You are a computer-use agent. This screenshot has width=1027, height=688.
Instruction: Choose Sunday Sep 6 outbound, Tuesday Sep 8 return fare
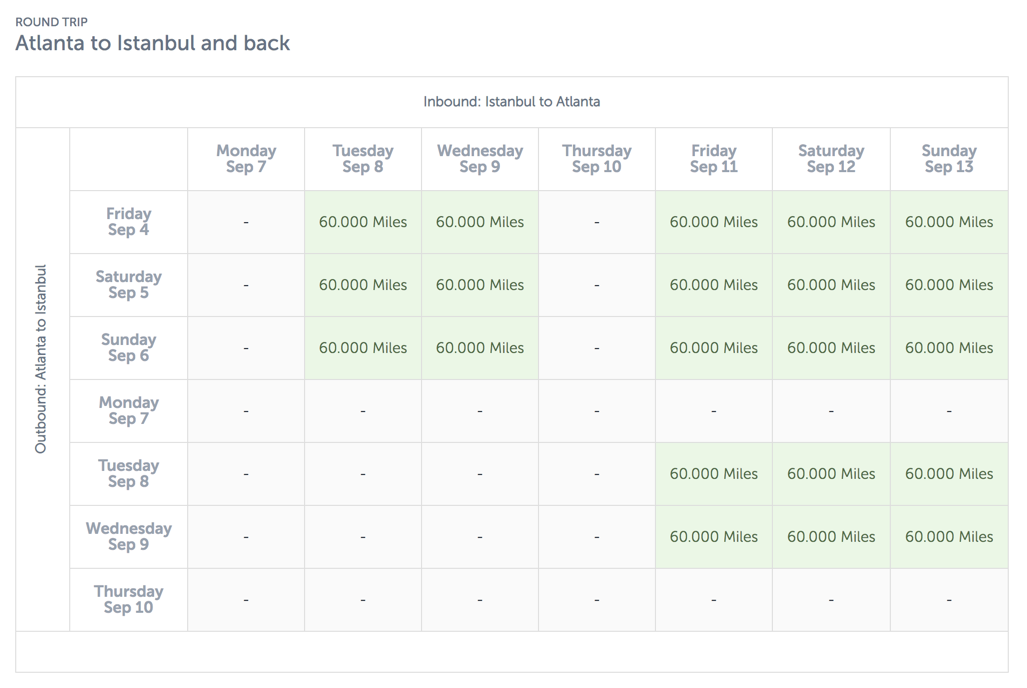(363, 348)
